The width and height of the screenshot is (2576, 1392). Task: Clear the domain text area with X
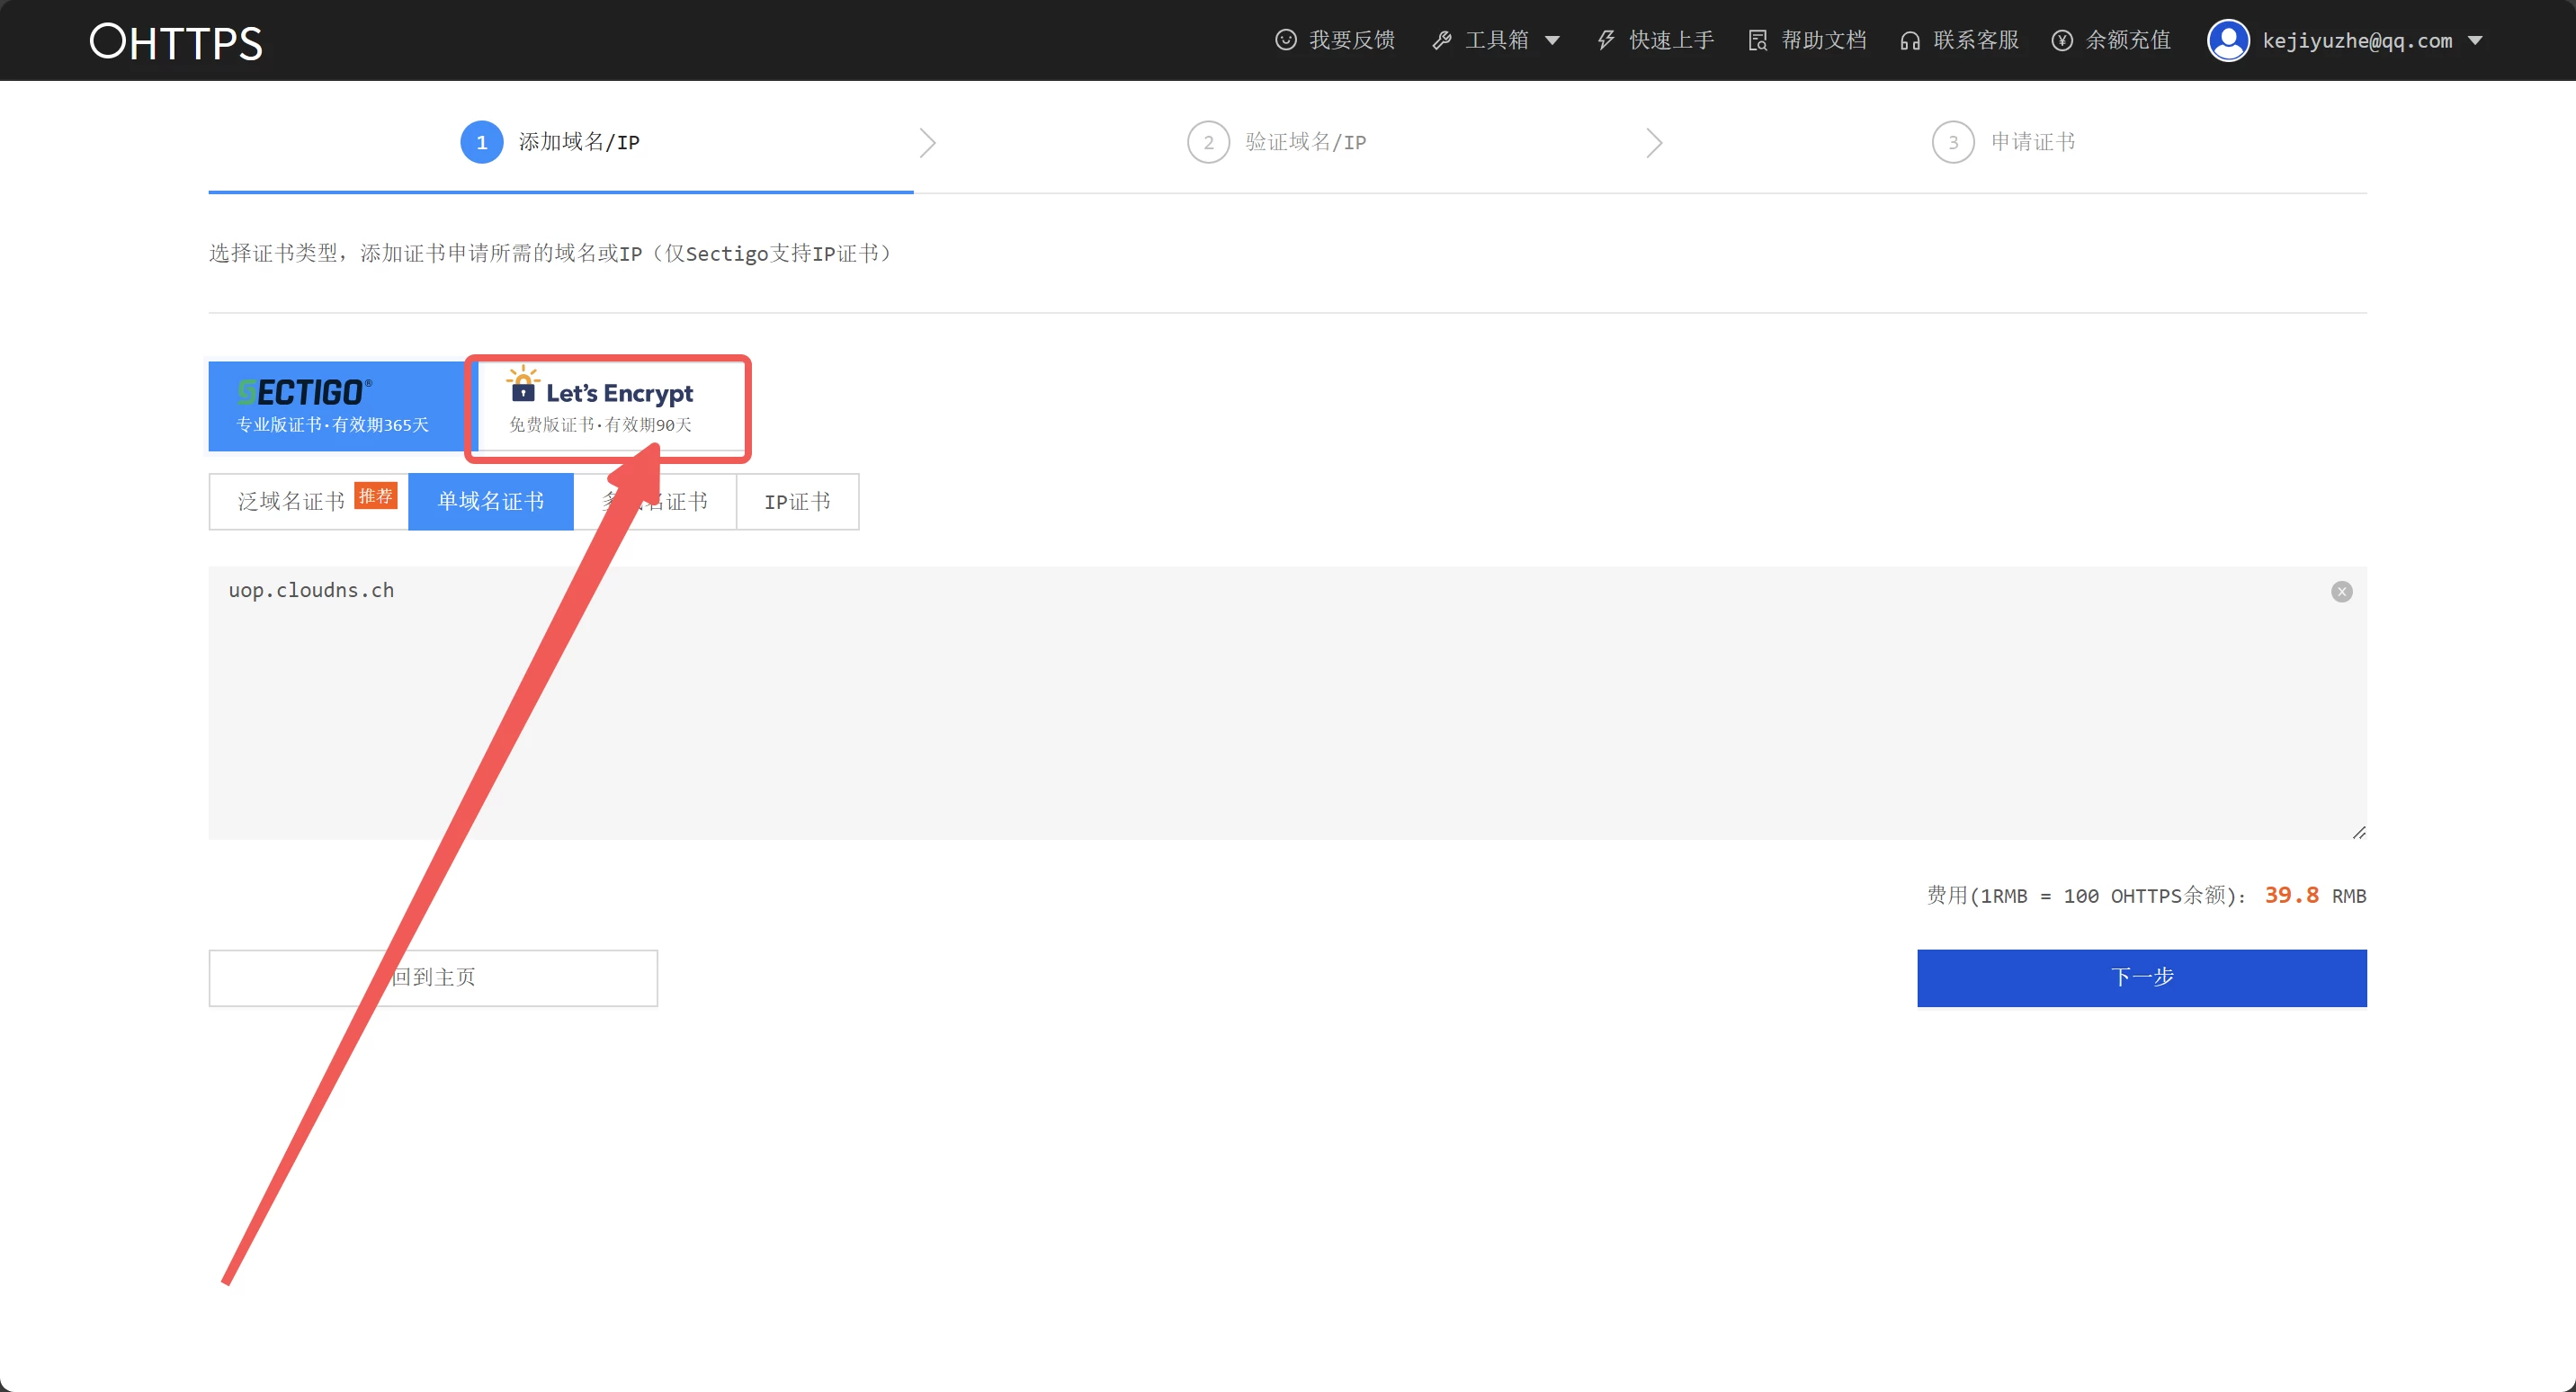point(2341,592)
